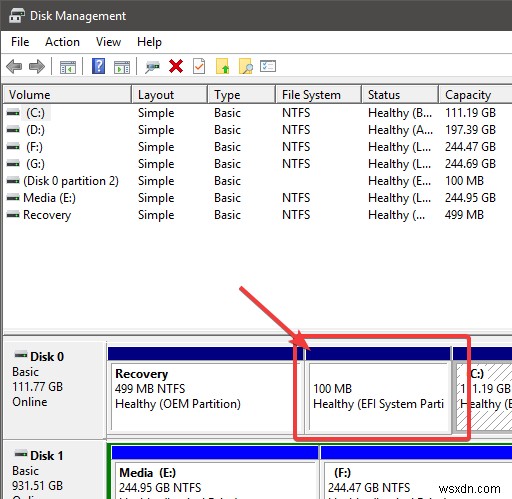This screenshot has height=499, width=512.
Task: Click the Disk 1 label panel
Action: click(x=55, y=470)
